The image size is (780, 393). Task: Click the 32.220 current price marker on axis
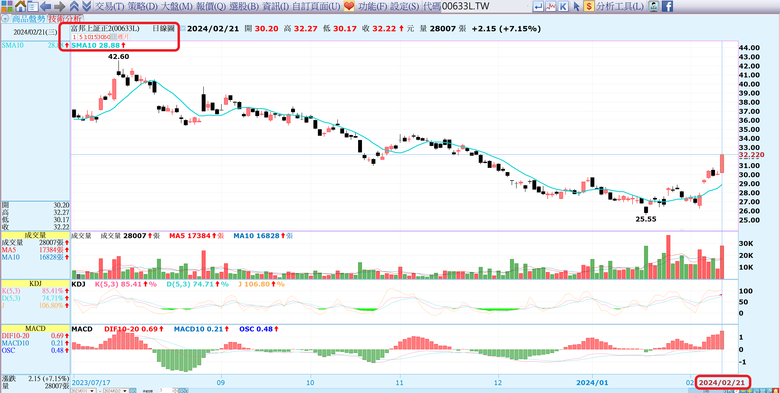(752, 155)
